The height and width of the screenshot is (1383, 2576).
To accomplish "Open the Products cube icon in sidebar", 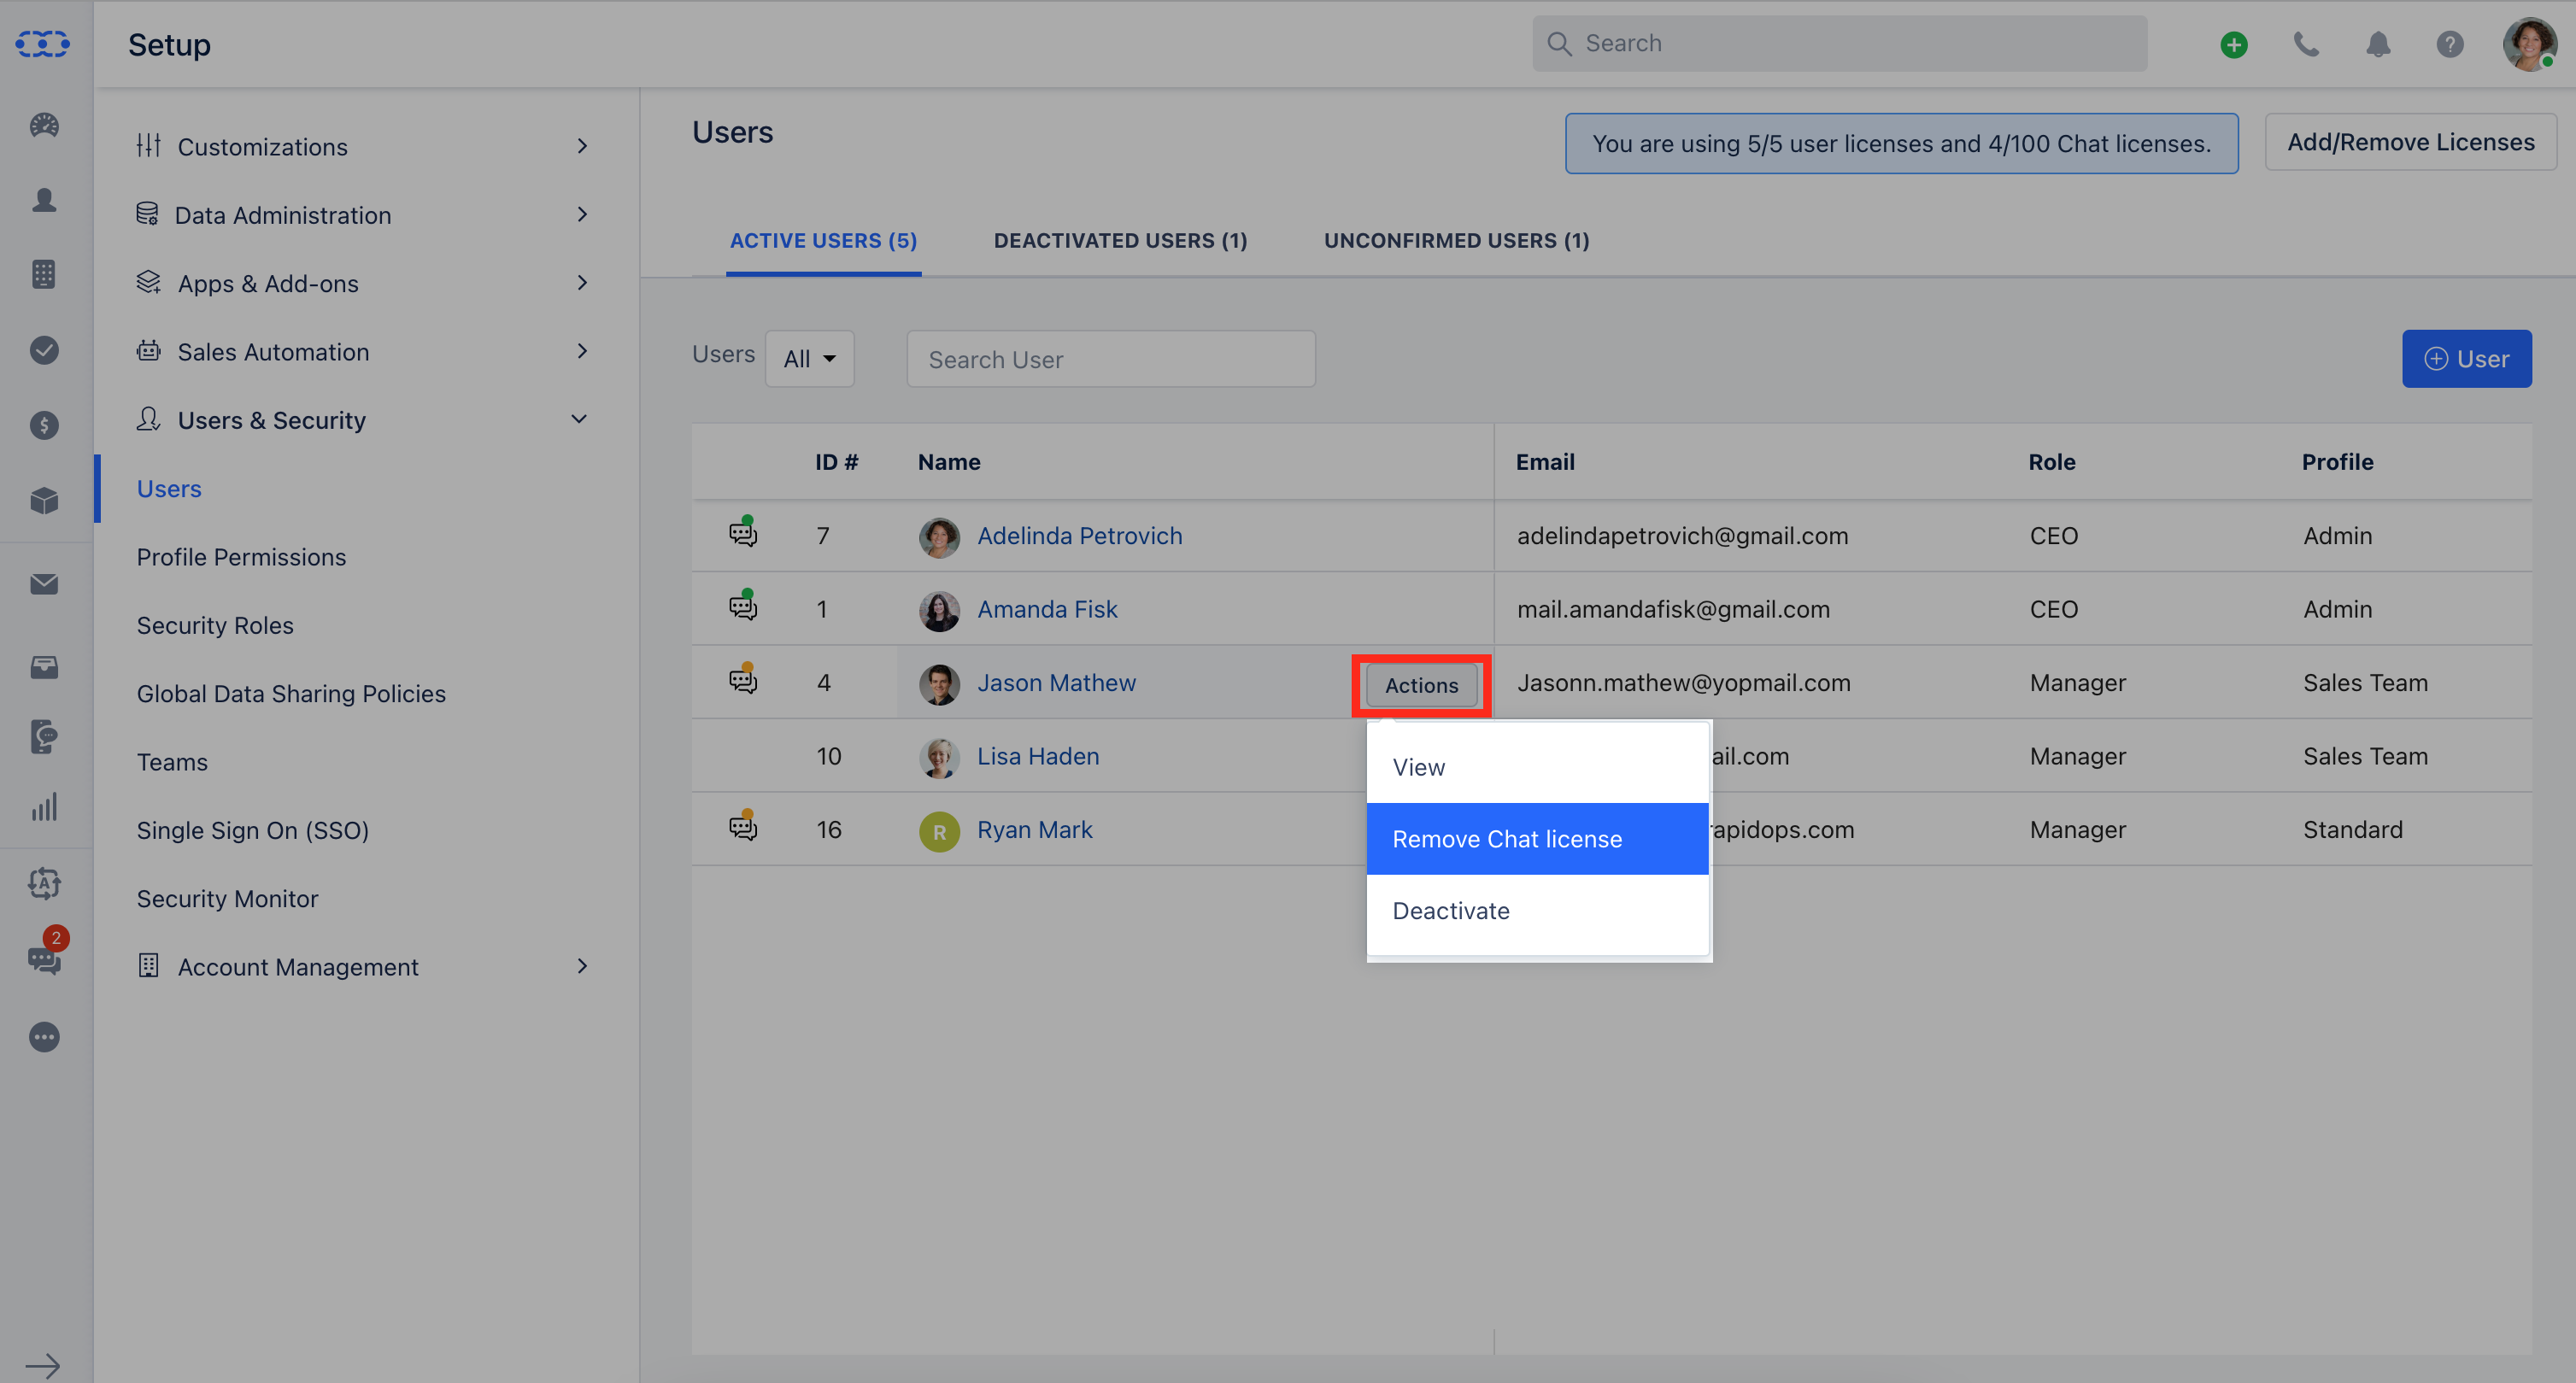I will point(44,500).
